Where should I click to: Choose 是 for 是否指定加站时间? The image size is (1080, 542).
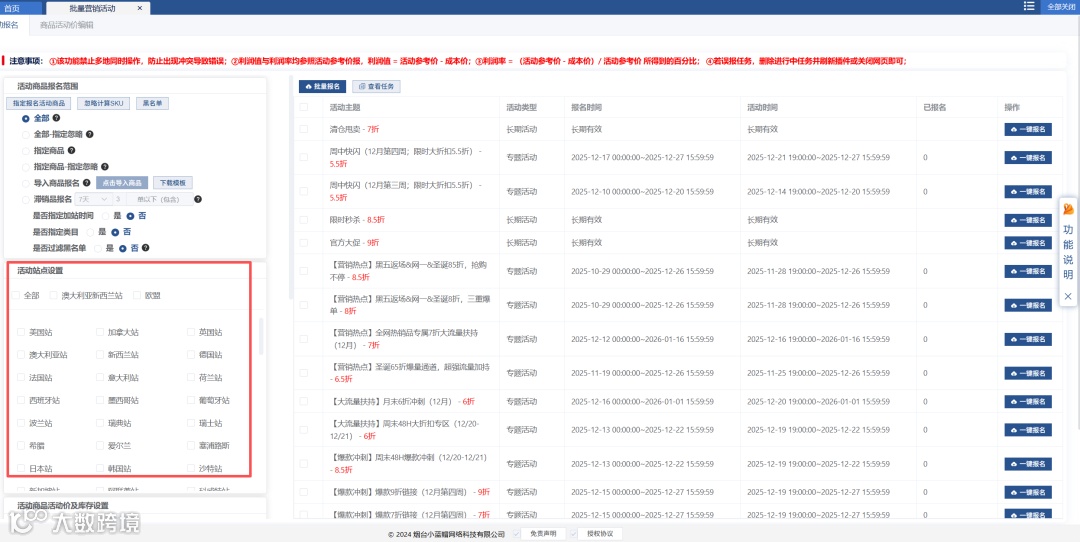106,216
